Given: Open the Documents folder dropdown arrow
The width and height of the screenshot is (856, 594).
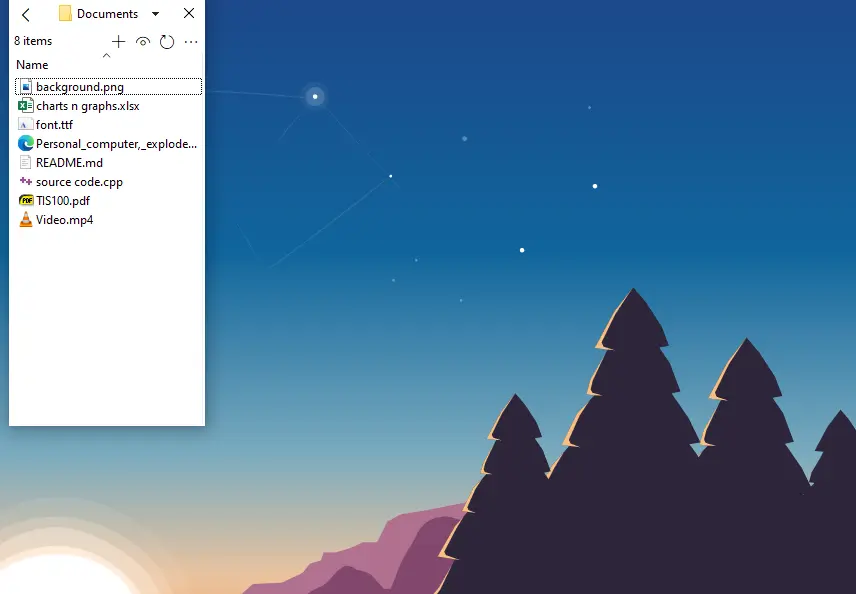Looking at the screenshot, I should 156,14.
